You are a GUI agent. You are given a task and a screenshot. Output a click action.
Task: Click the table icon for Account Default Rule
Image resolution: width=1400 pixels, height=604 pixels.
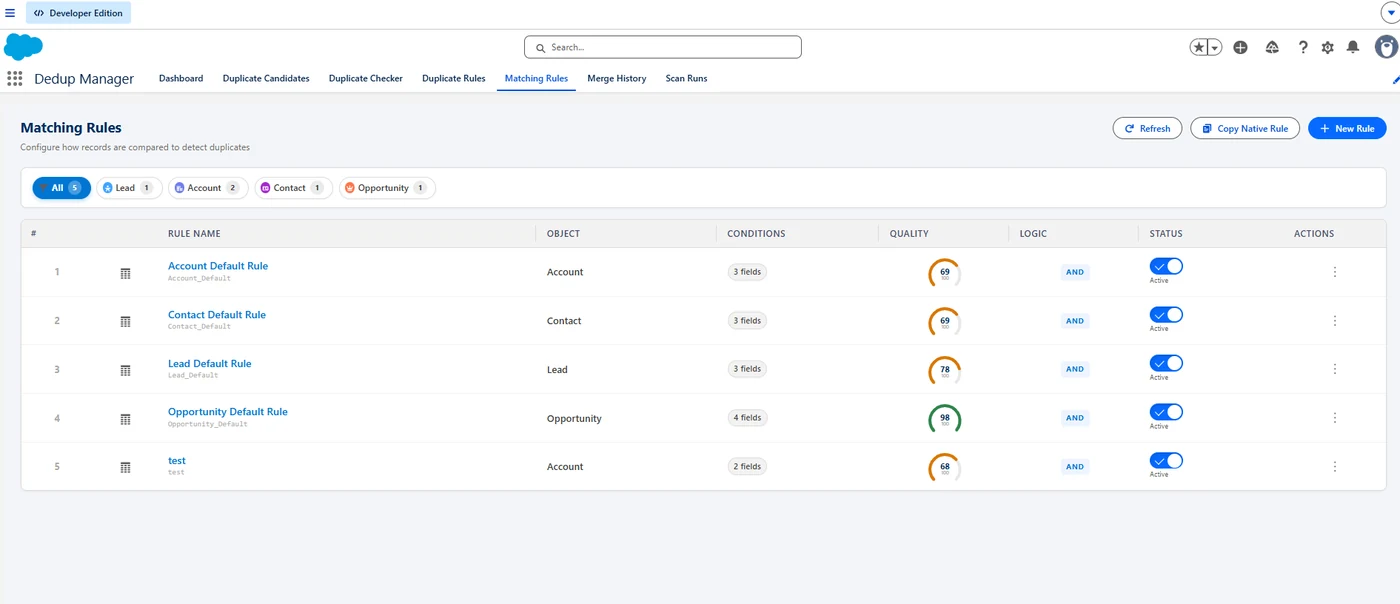[x=125, y=273]
